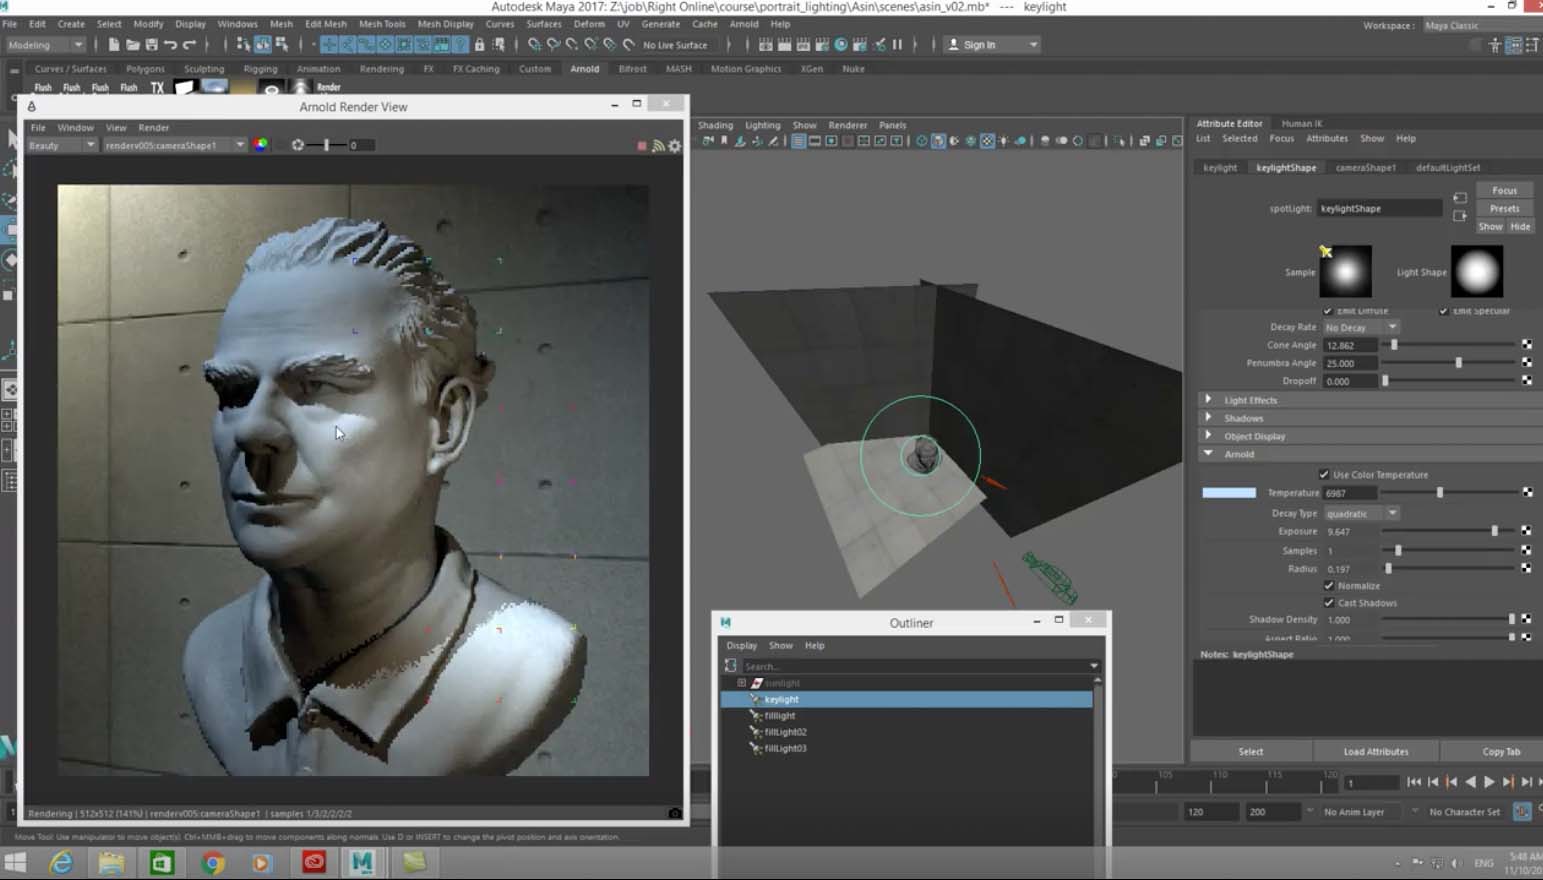Uncheck Use Color Temperature
Screen dimensions: 1543x880
point(1324,474)
